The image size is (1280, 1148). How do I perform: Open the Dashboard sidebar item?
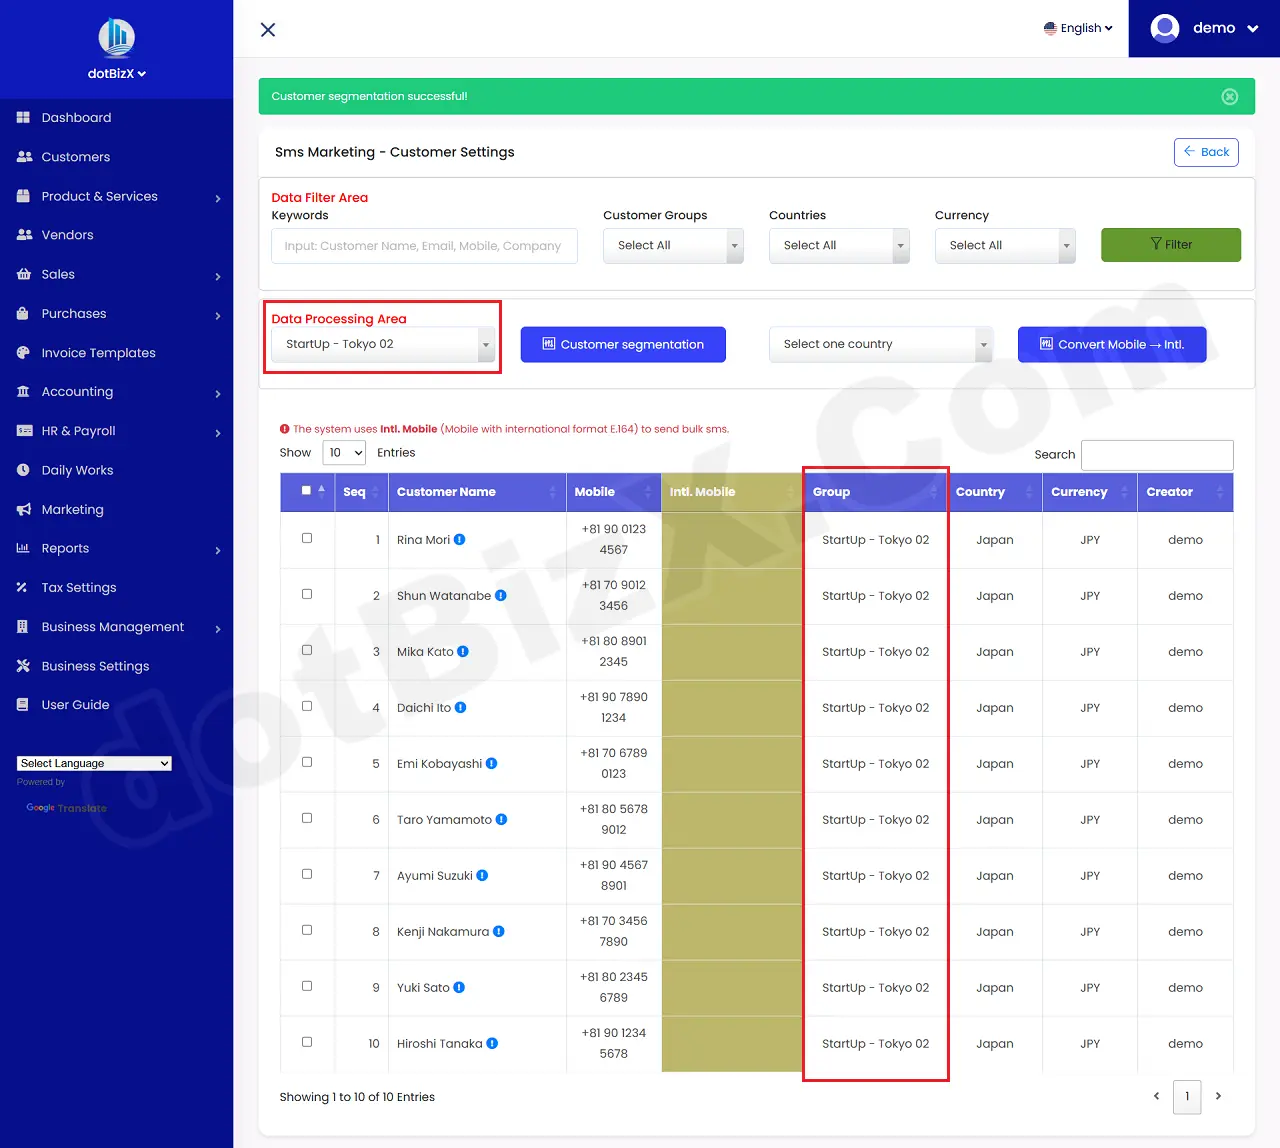click(x=76, y=118)
